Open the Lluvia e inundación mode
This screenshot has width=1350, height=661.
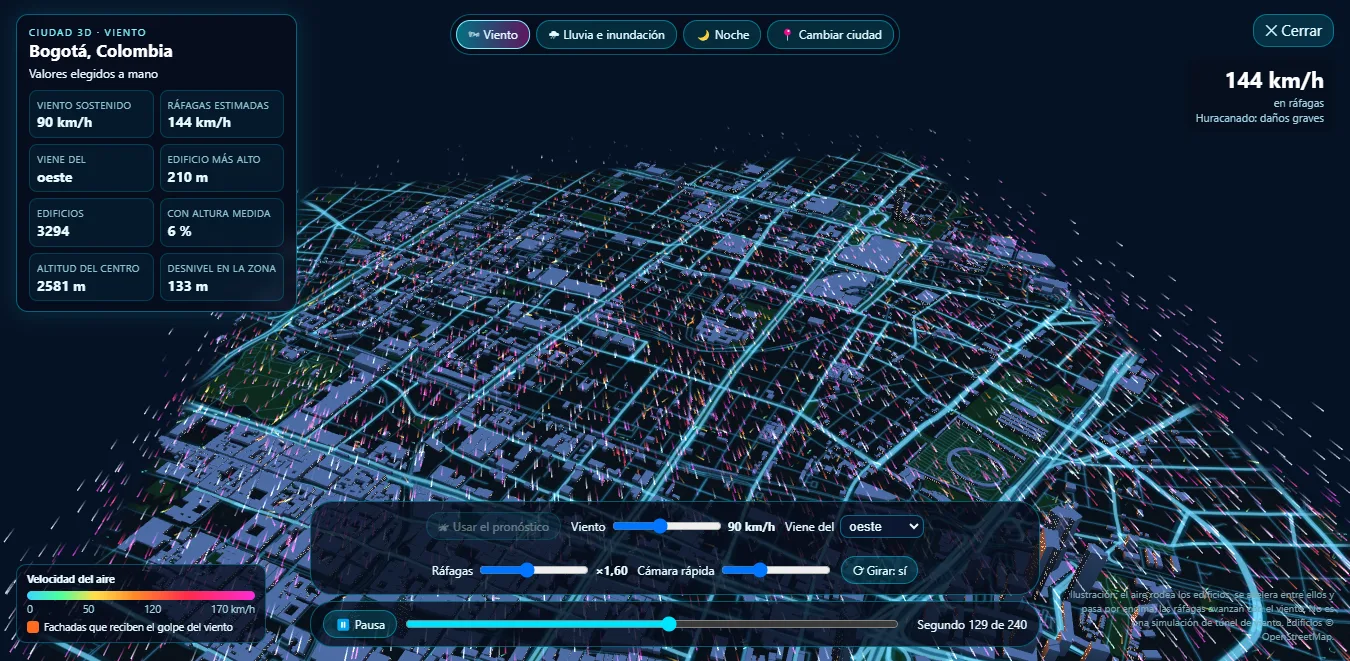606,35
